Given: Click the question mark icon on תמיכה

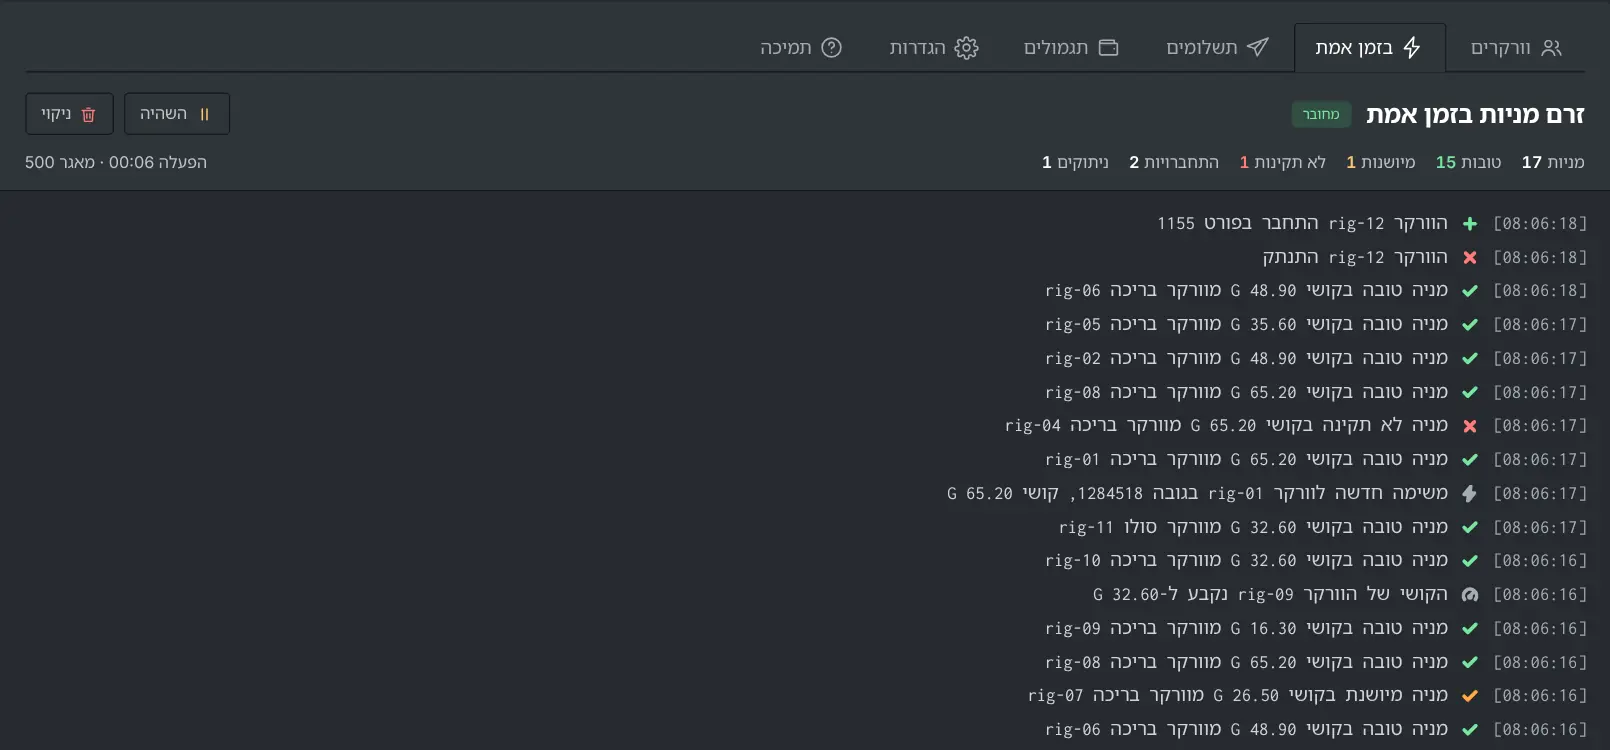Looking at the screenshot, I should coord(832,48).
